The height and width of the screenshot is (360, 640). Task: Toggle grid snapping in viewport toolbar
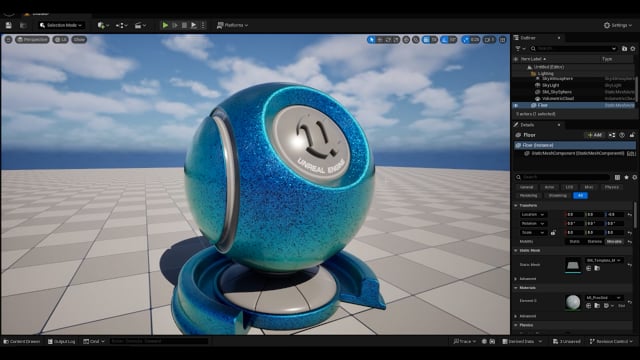[x=426, y=40]
